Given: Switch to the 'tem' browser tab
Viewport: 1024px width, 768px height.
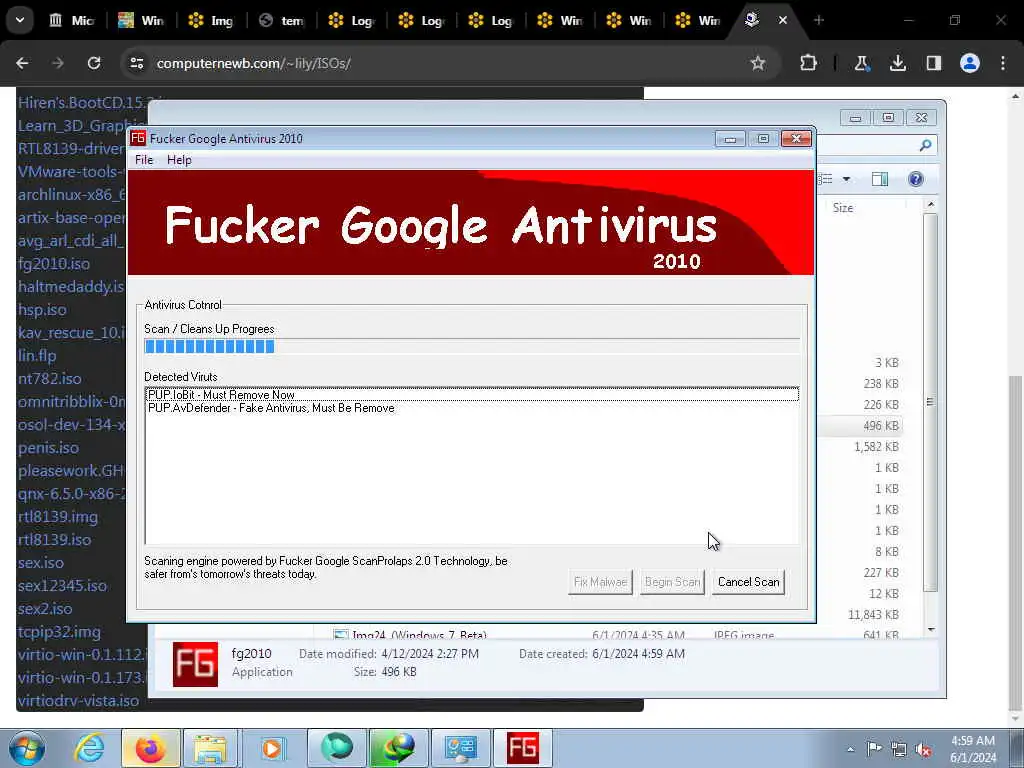Looking at the screenshot, I should click(x=281, y=20).
